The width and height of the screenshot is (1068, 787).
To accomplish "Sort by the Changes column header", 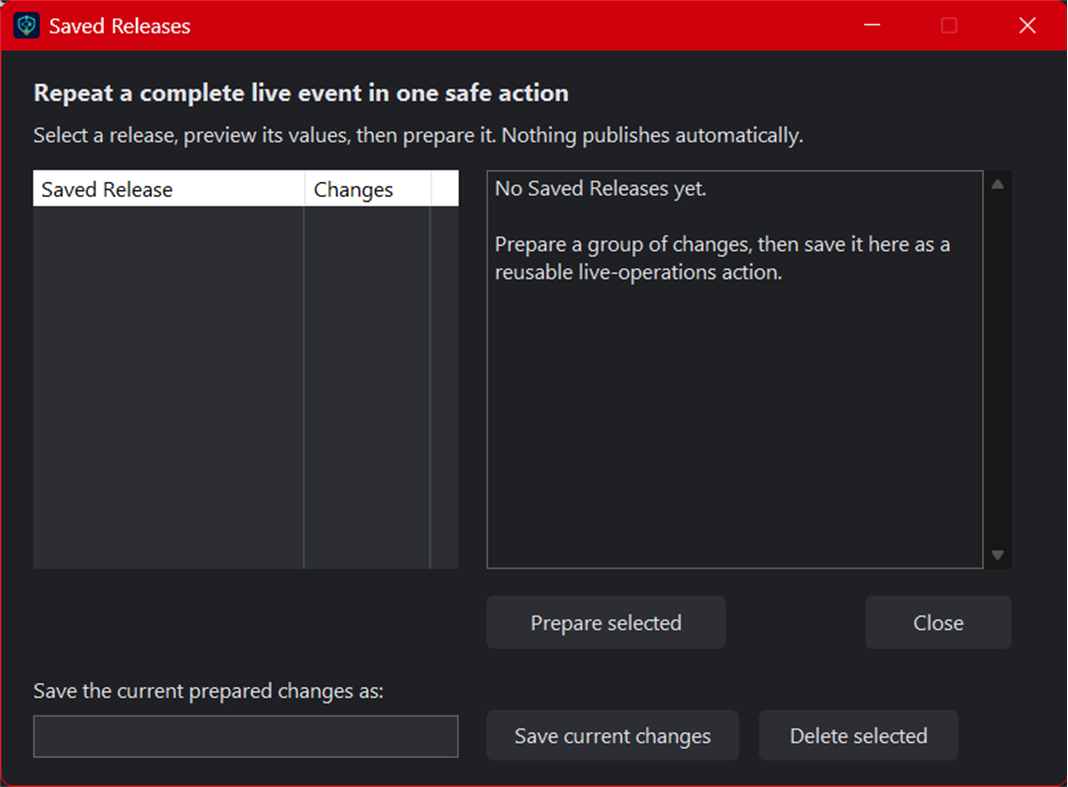I will pyautogui.click(x=367, y=189).
